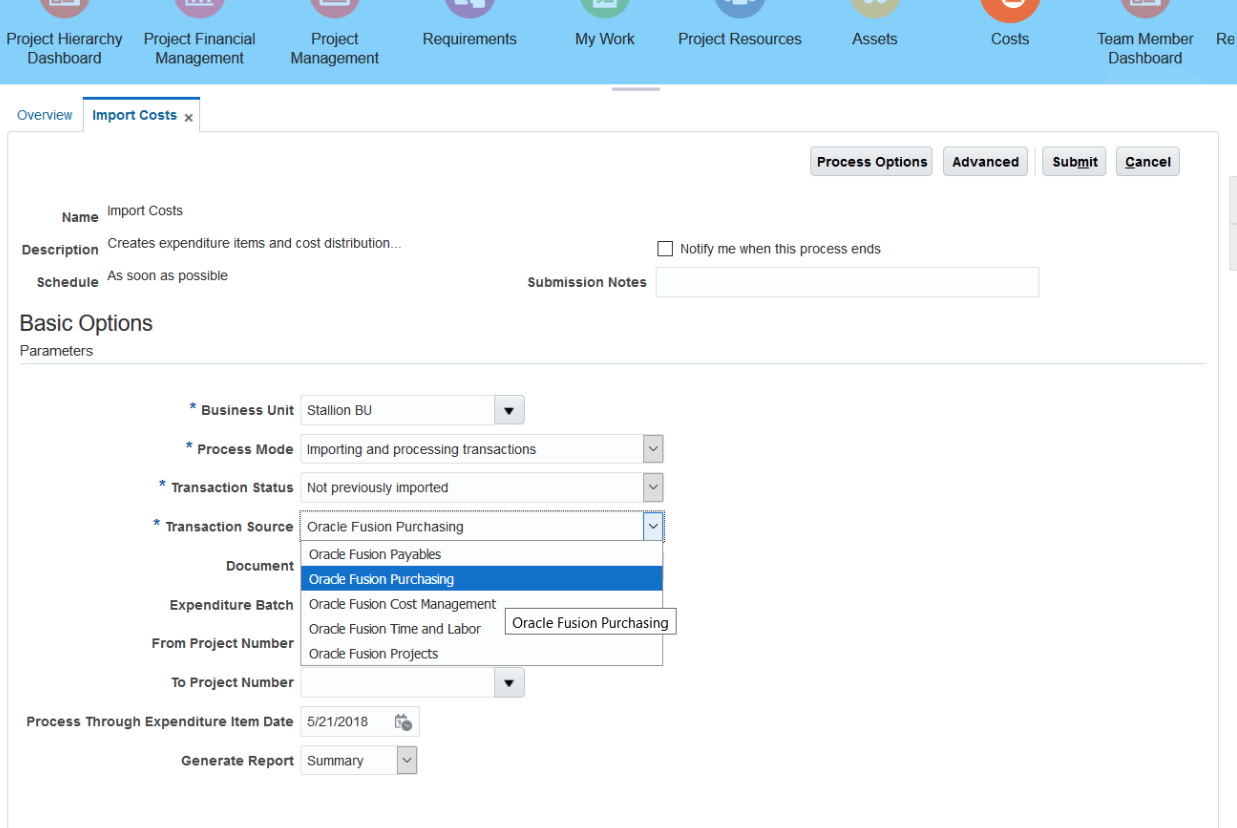Viewport: 1237px width, 828px height.
Task: Open the Project Management icon
Action: (335, 10)
